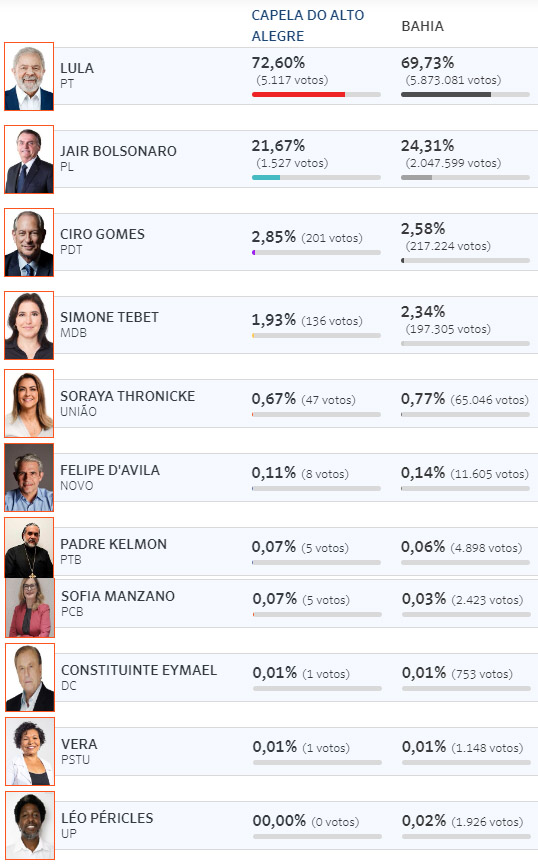Image resolution: width=538 pixels, height=868 pixels.
Task: Select Vera's candidate portrait
Action: [x=30, y=751]
